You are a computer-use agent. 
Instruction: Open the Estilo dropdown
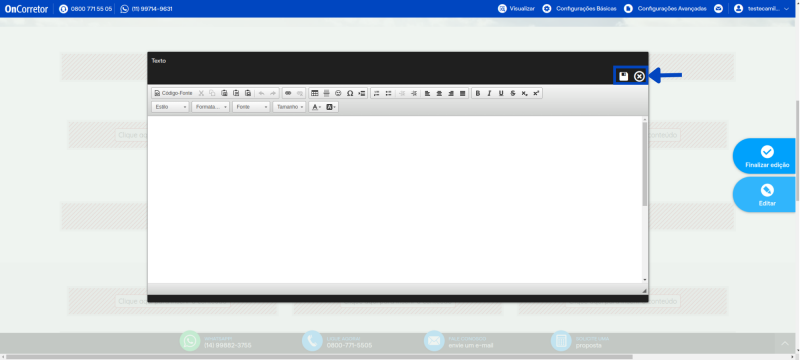[x=170, y=107]
